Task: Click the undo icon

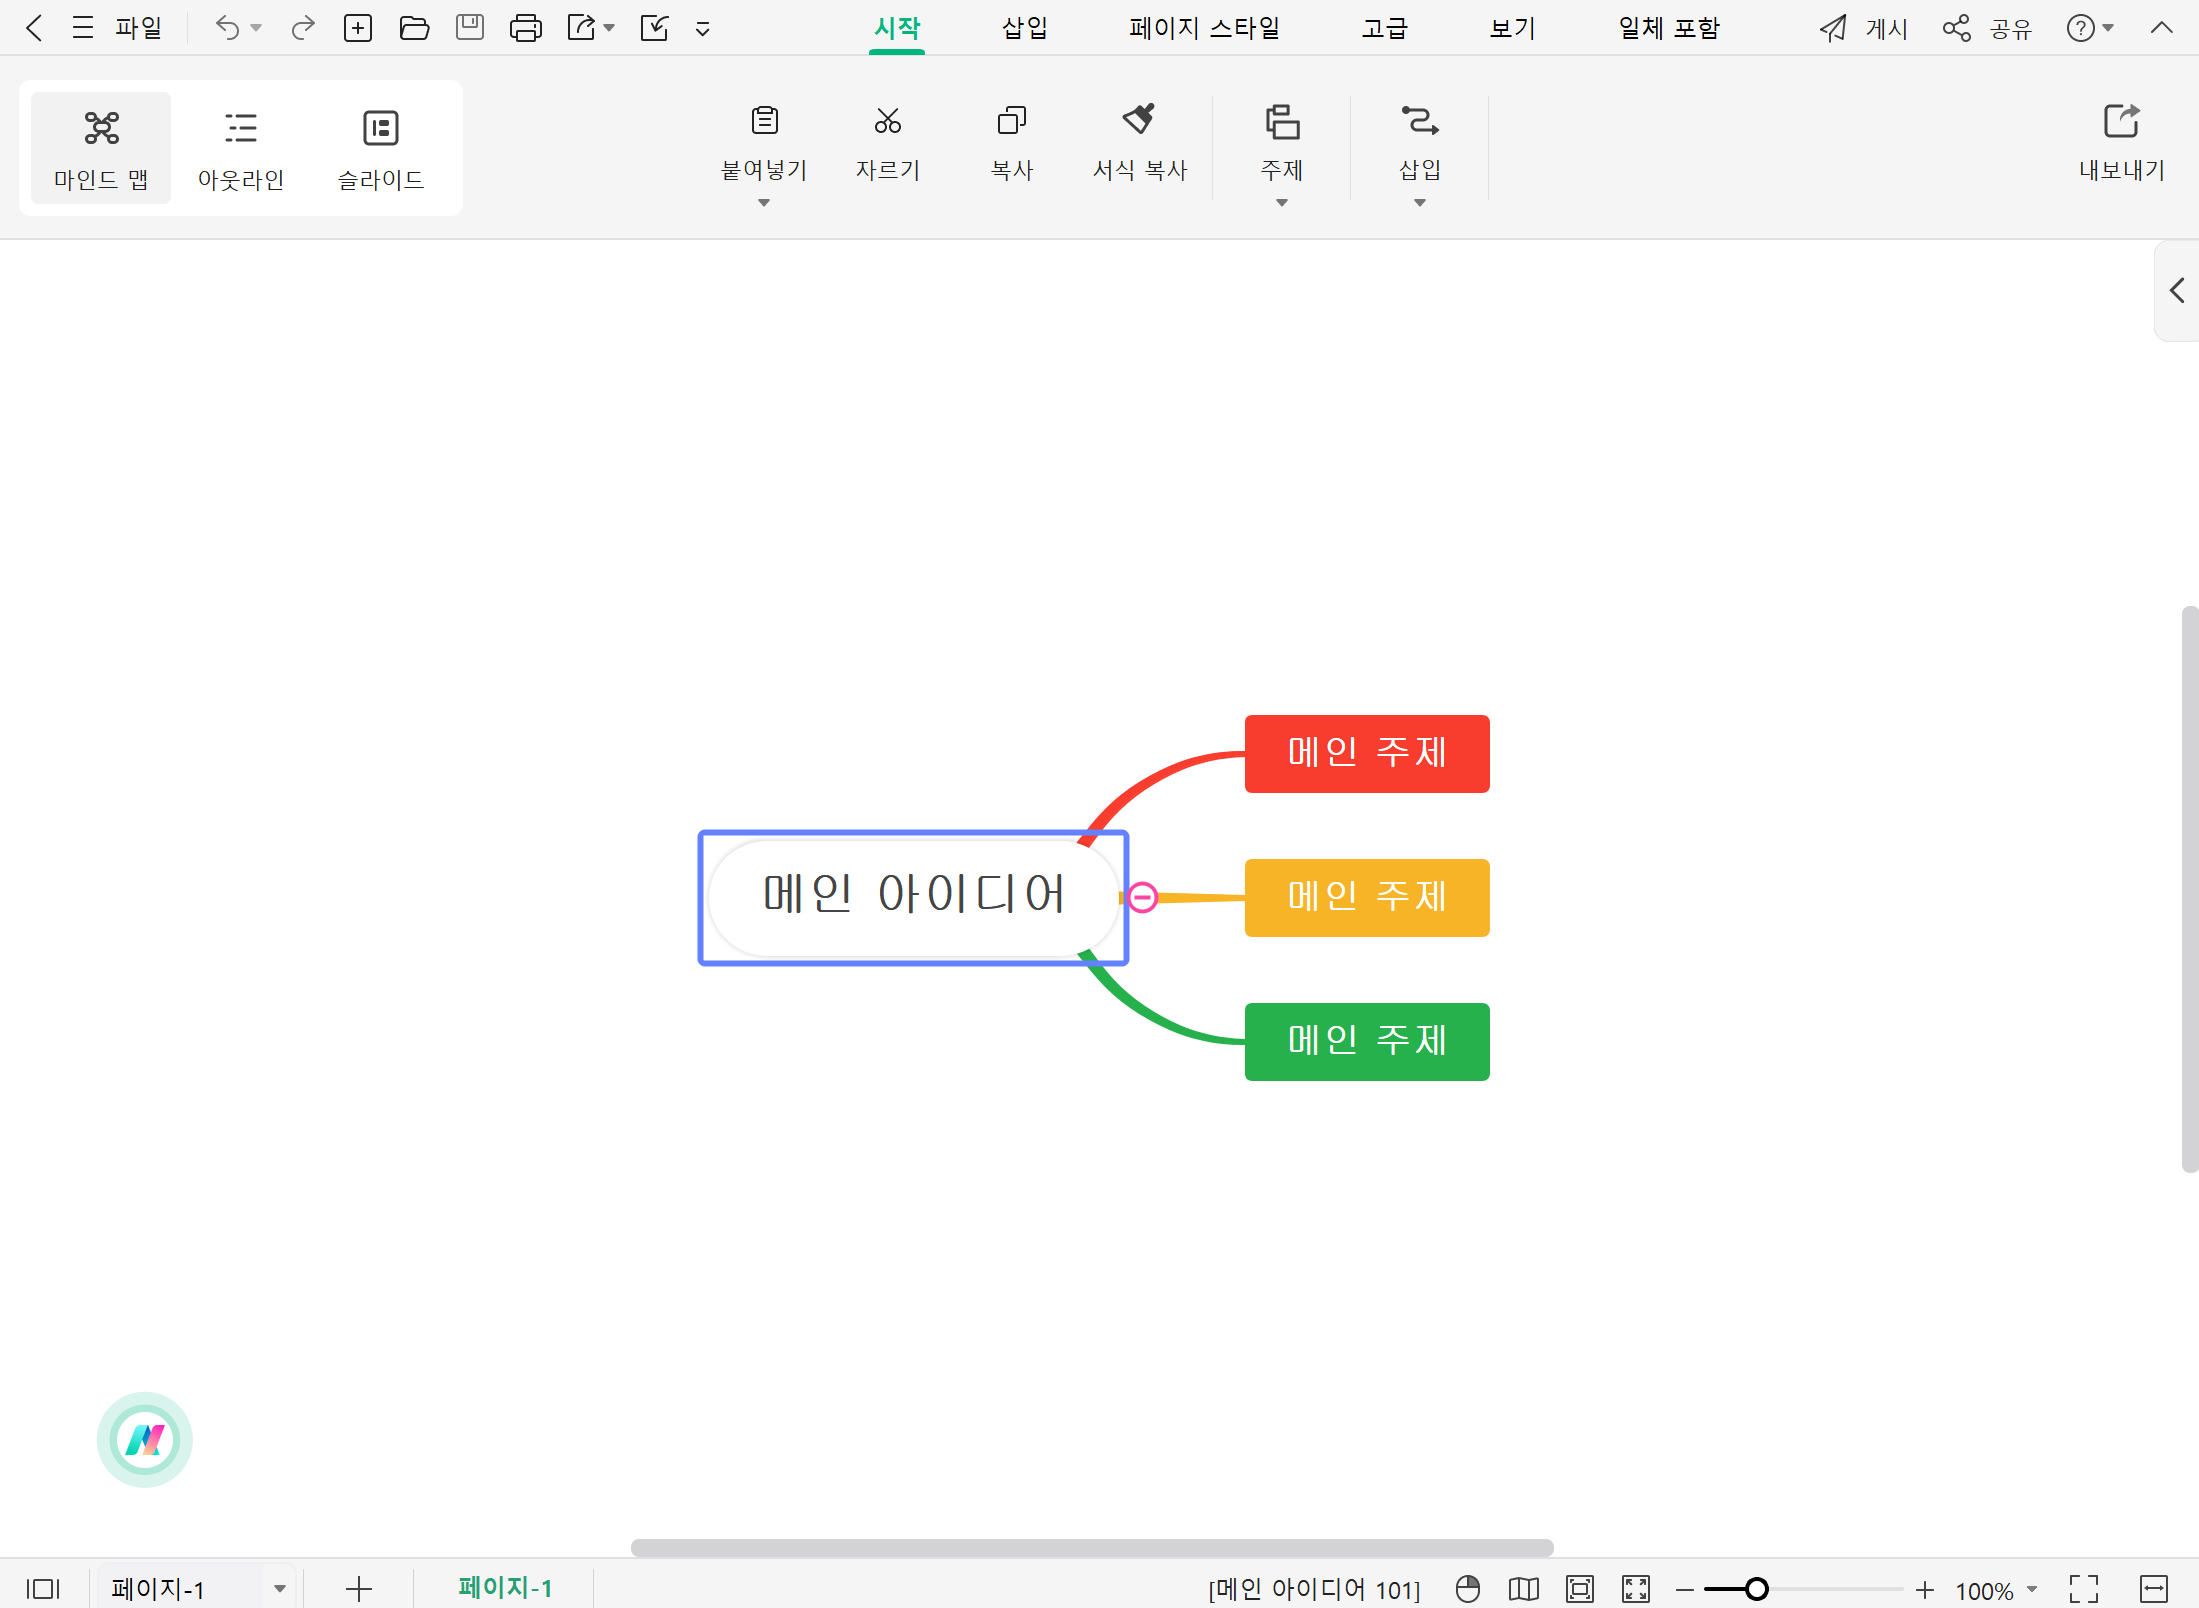Action: pyautogui.click(x=227, y=28)
